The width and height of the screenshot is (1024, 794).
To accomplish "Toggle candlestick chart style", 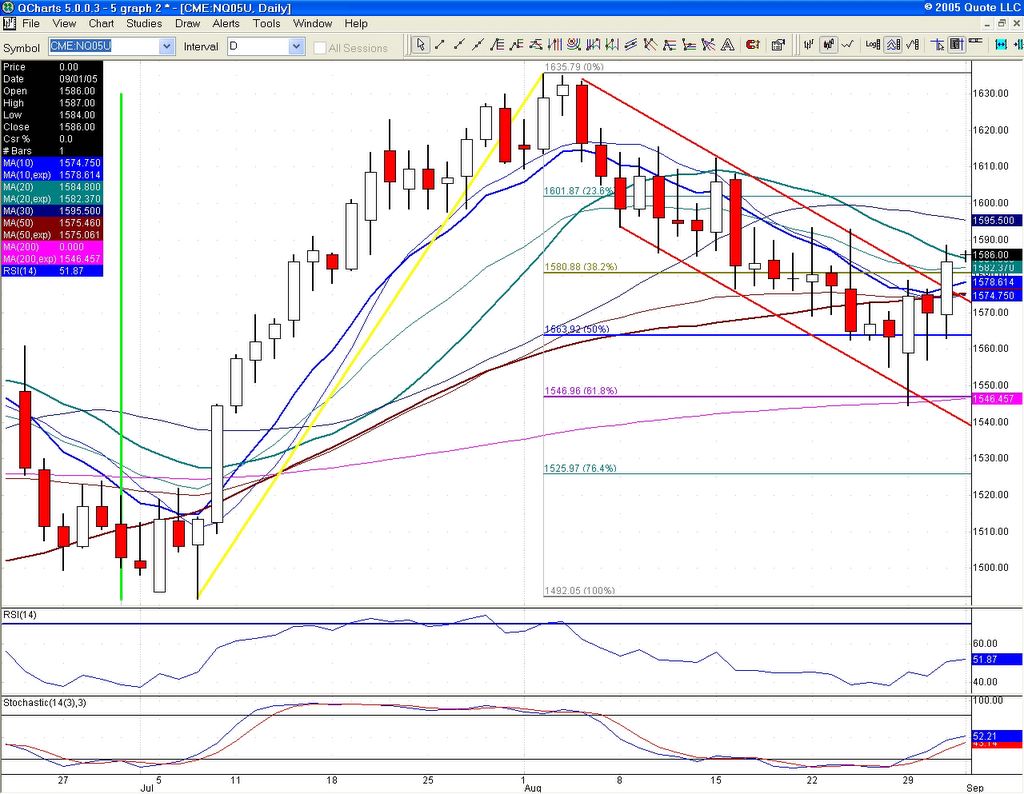I will [x=829, y=44].
